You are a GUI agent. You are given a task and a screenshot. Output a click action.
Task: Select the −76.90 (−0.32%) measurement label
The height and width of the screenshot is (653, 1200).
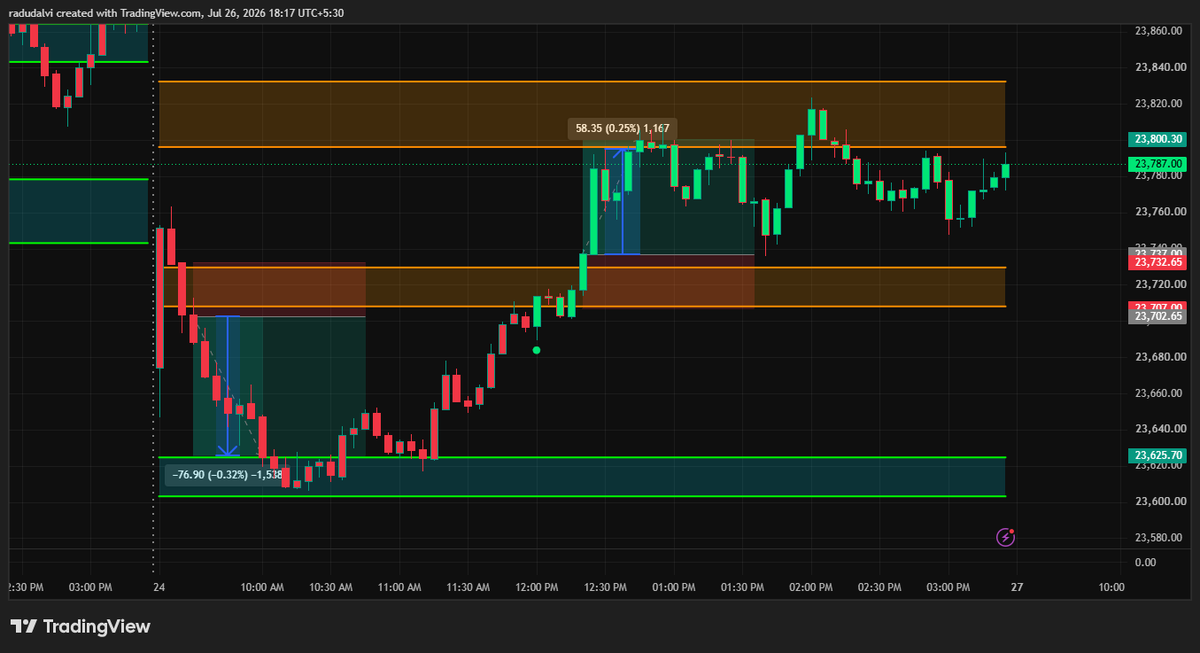[x=226, y=475]
